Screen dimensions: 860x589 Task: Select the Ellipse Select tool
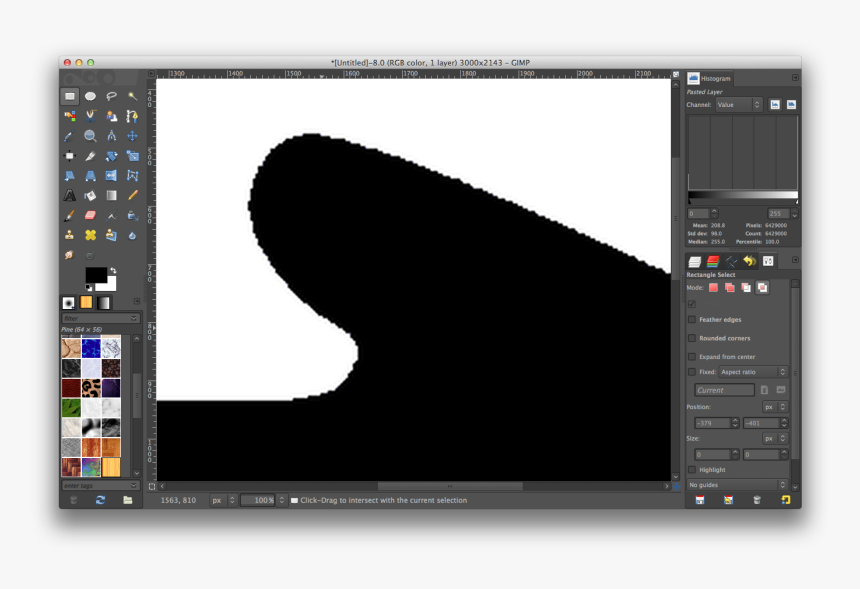point(90,95)
